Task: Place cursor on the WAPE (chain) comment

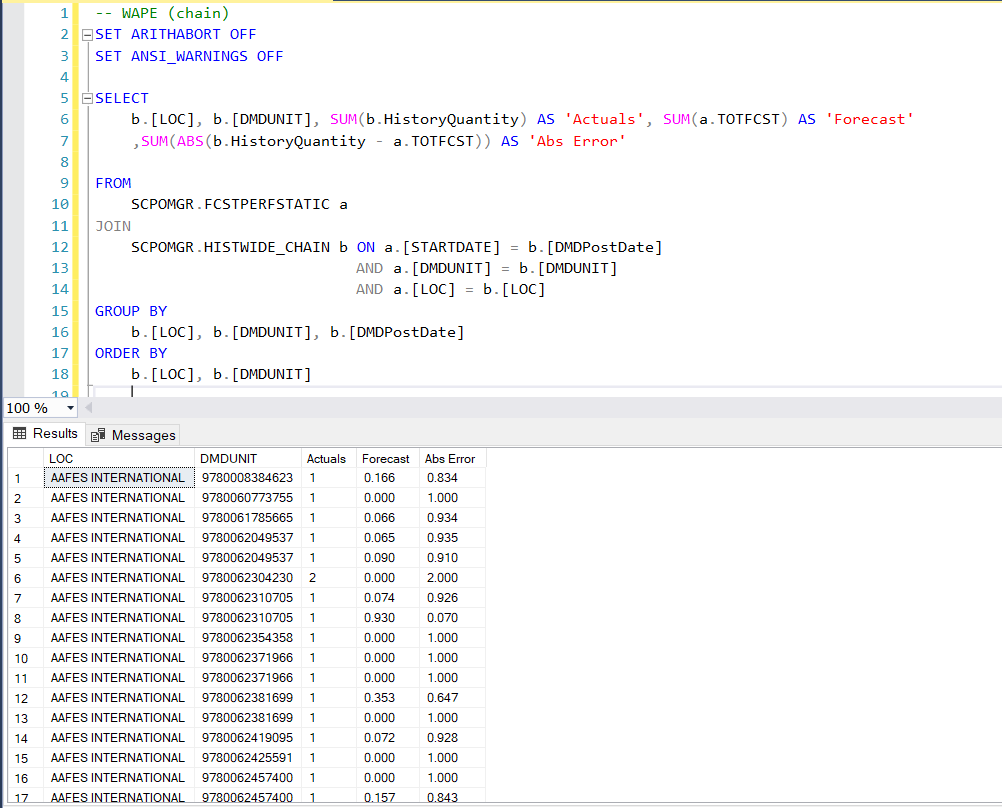Action: [162, 13]
